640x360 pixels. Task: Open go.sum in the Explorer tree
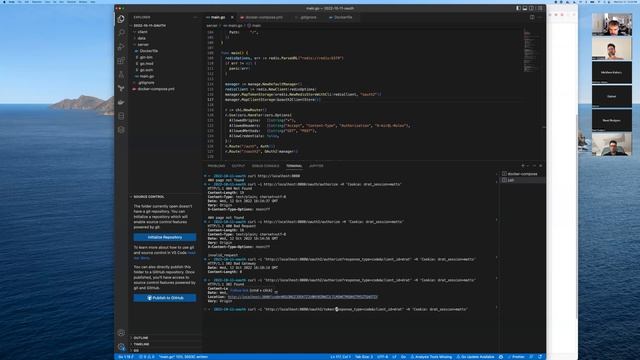[165, 70]
